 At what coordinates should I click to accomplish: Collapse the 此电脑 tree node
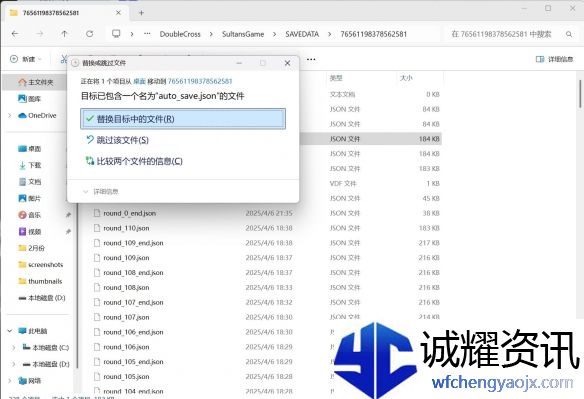click(10, 331)
